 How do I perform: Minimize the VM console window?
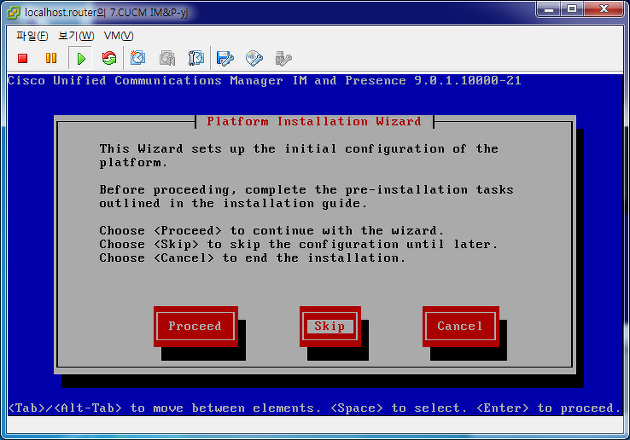coord(549,9)
